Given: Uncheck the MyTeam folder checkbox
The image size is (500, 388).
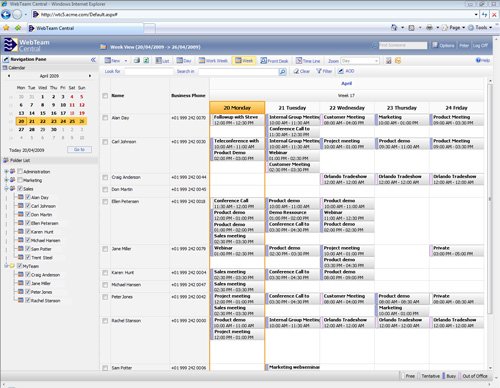Looking at the screenshot, I should pos(20,266).
